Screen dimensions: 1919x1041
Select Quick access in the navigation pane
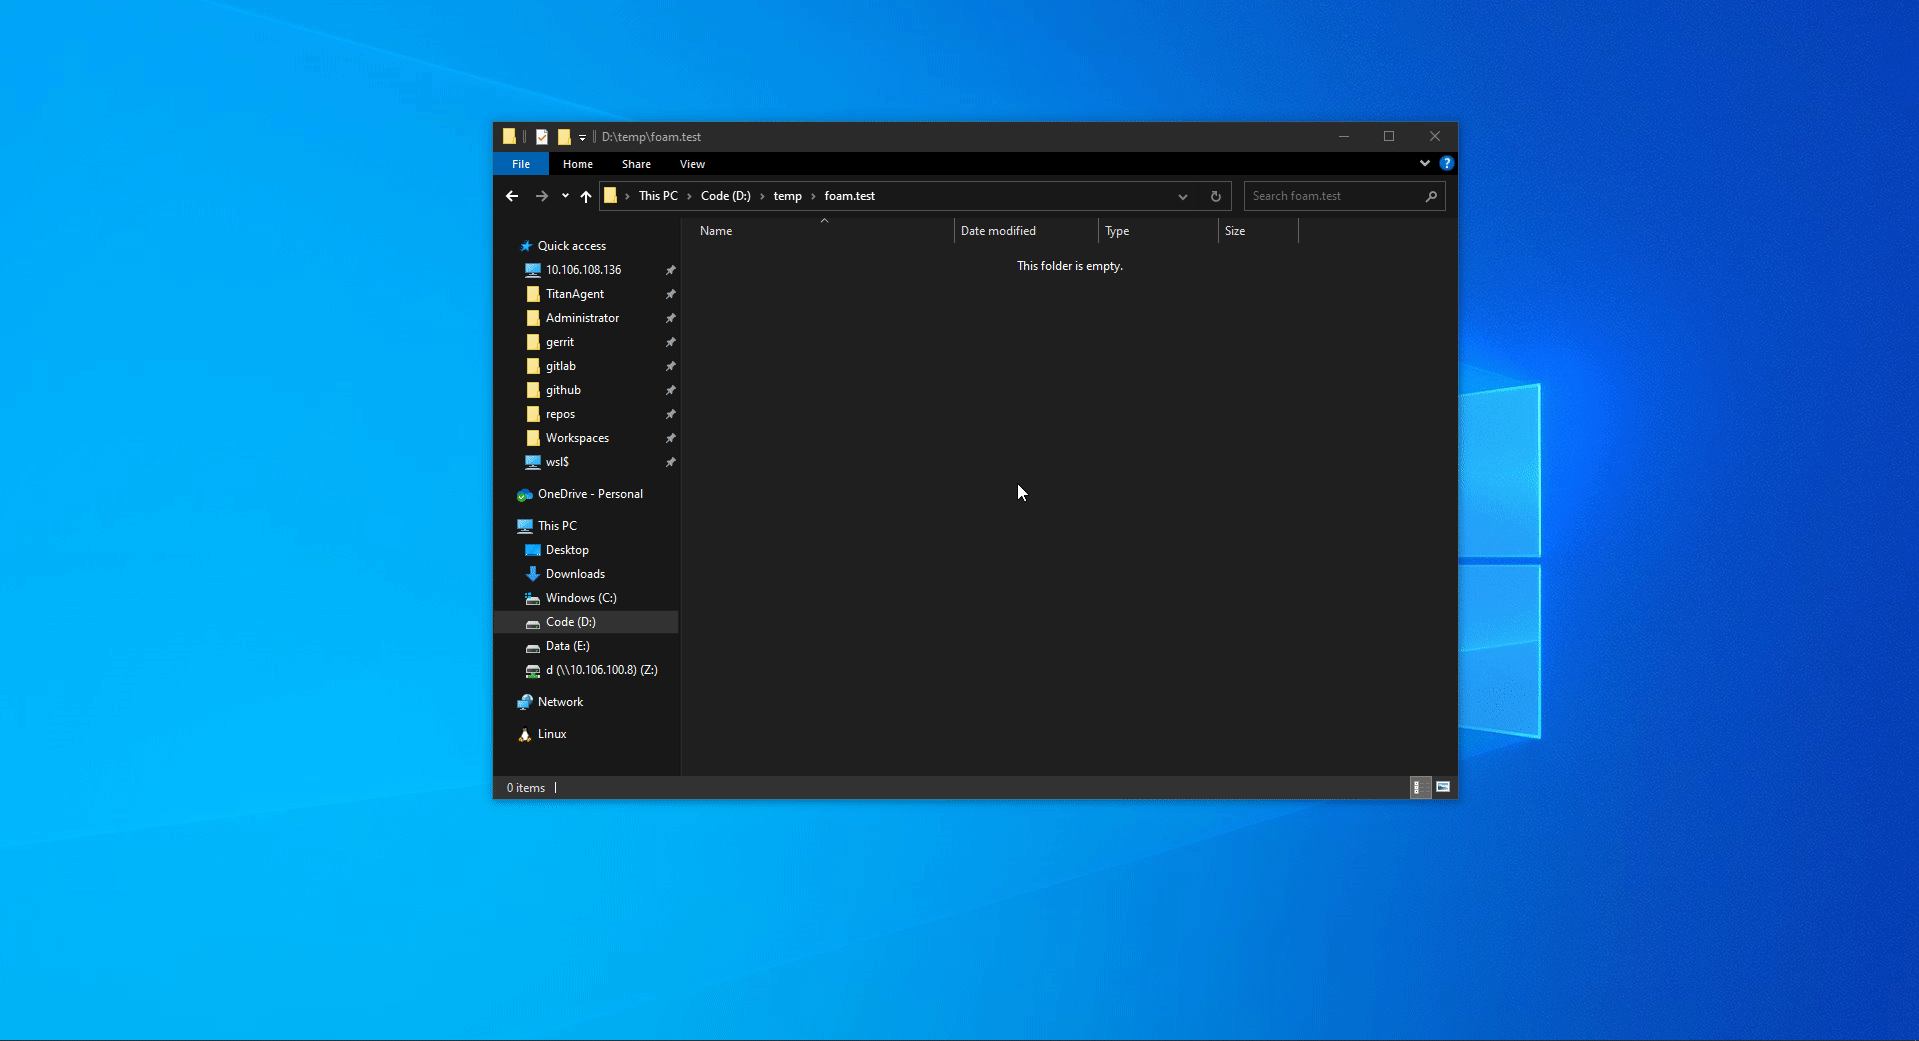pyautogui.click(x=571, y=246)
